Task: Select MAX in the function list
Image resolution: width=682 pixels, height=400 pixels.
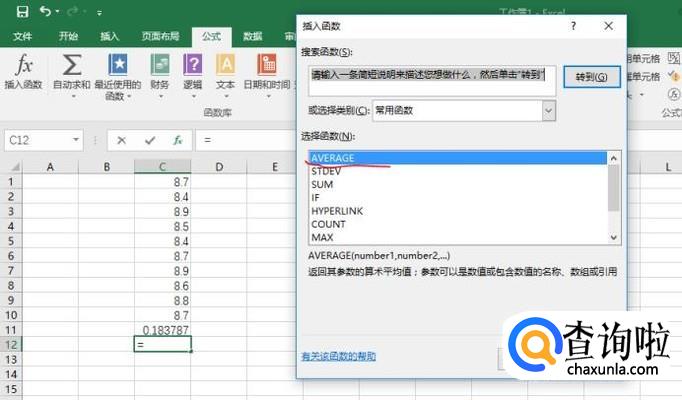Action: [458, 237]
